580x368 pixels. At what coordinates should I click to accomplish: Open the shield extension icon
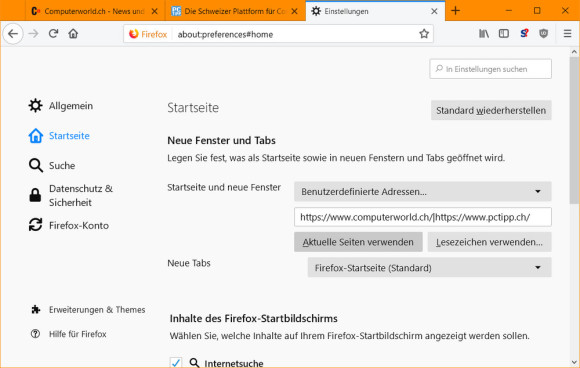(543, 34)
